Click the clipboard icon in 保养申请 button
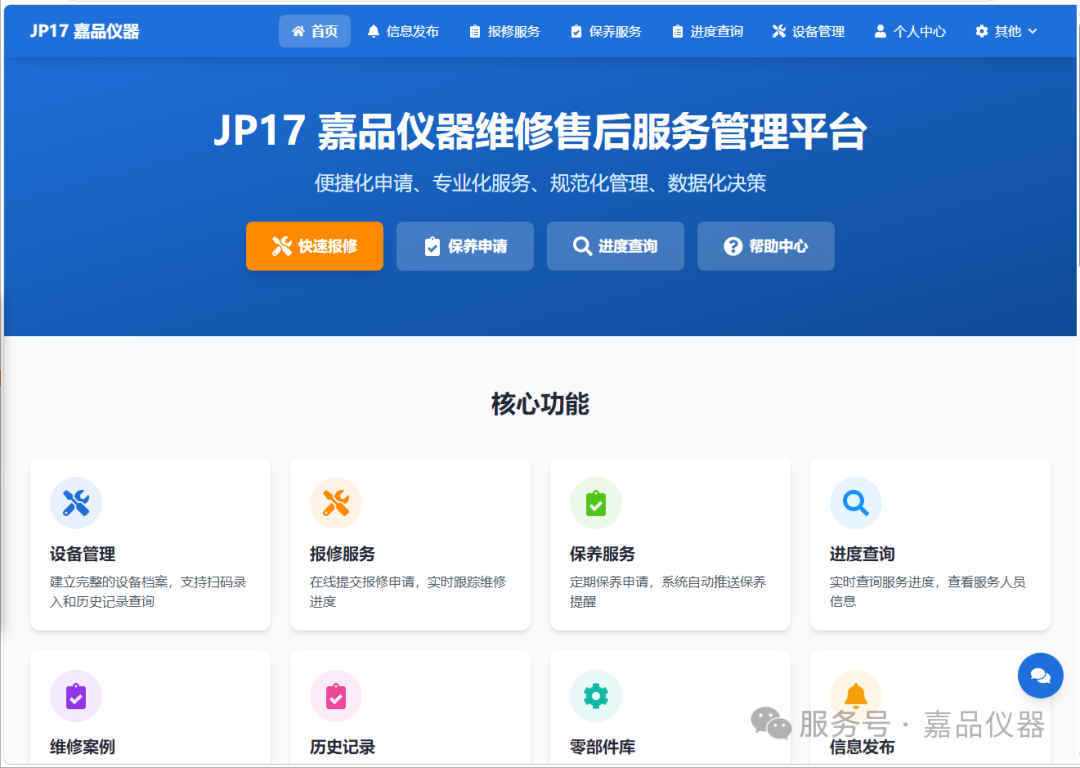 (x=432, y=246)
